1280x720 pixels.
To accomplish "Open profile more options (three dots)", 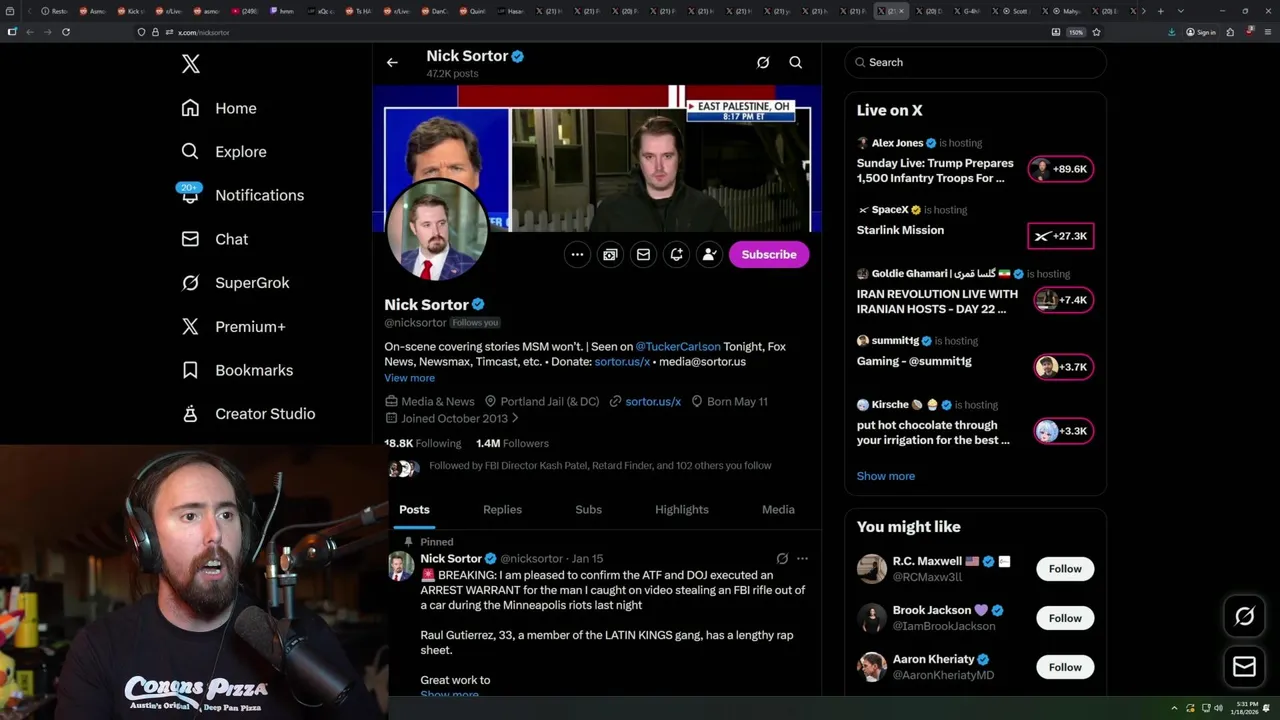I will coord(577,255).
